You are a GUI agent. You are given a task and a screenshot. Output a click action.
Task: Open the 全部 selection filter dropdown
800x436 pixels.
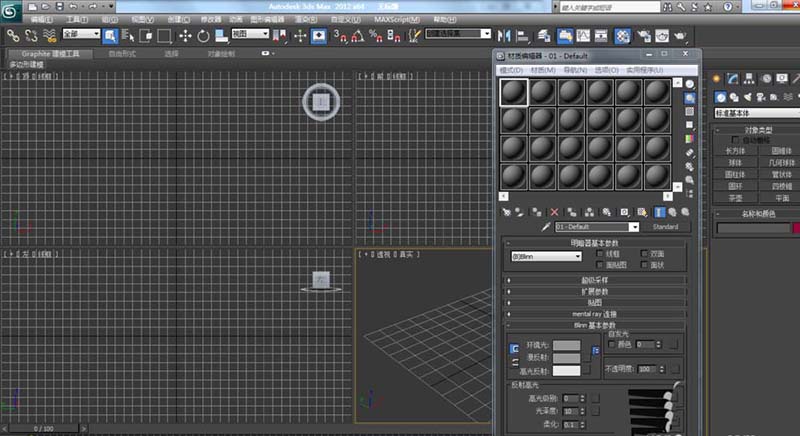81,34
